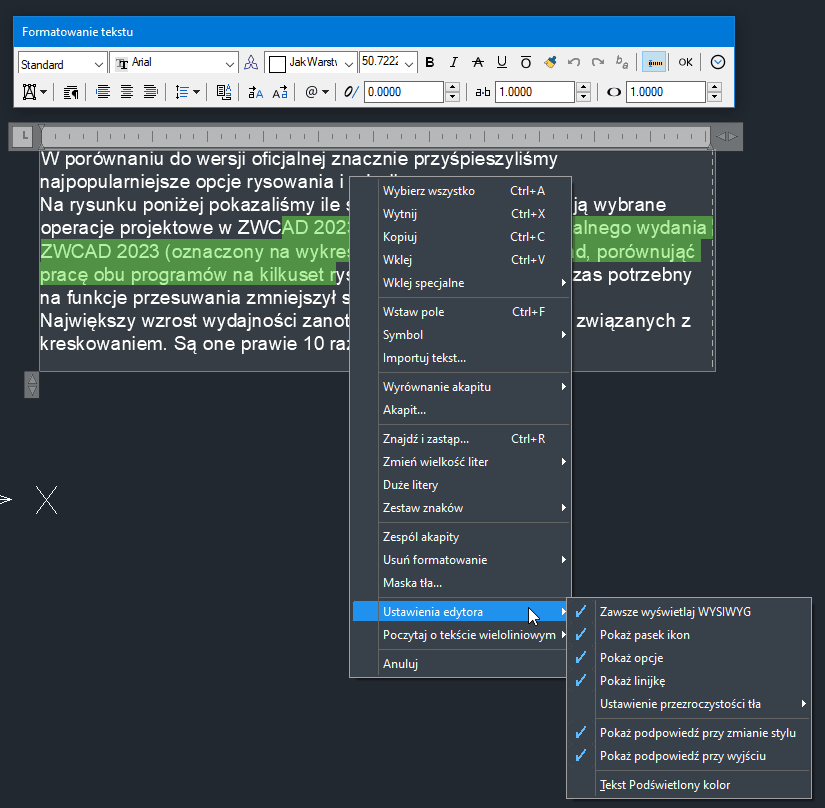
Task: Toggle Underline formatting
Action: [x=502, y=63]
